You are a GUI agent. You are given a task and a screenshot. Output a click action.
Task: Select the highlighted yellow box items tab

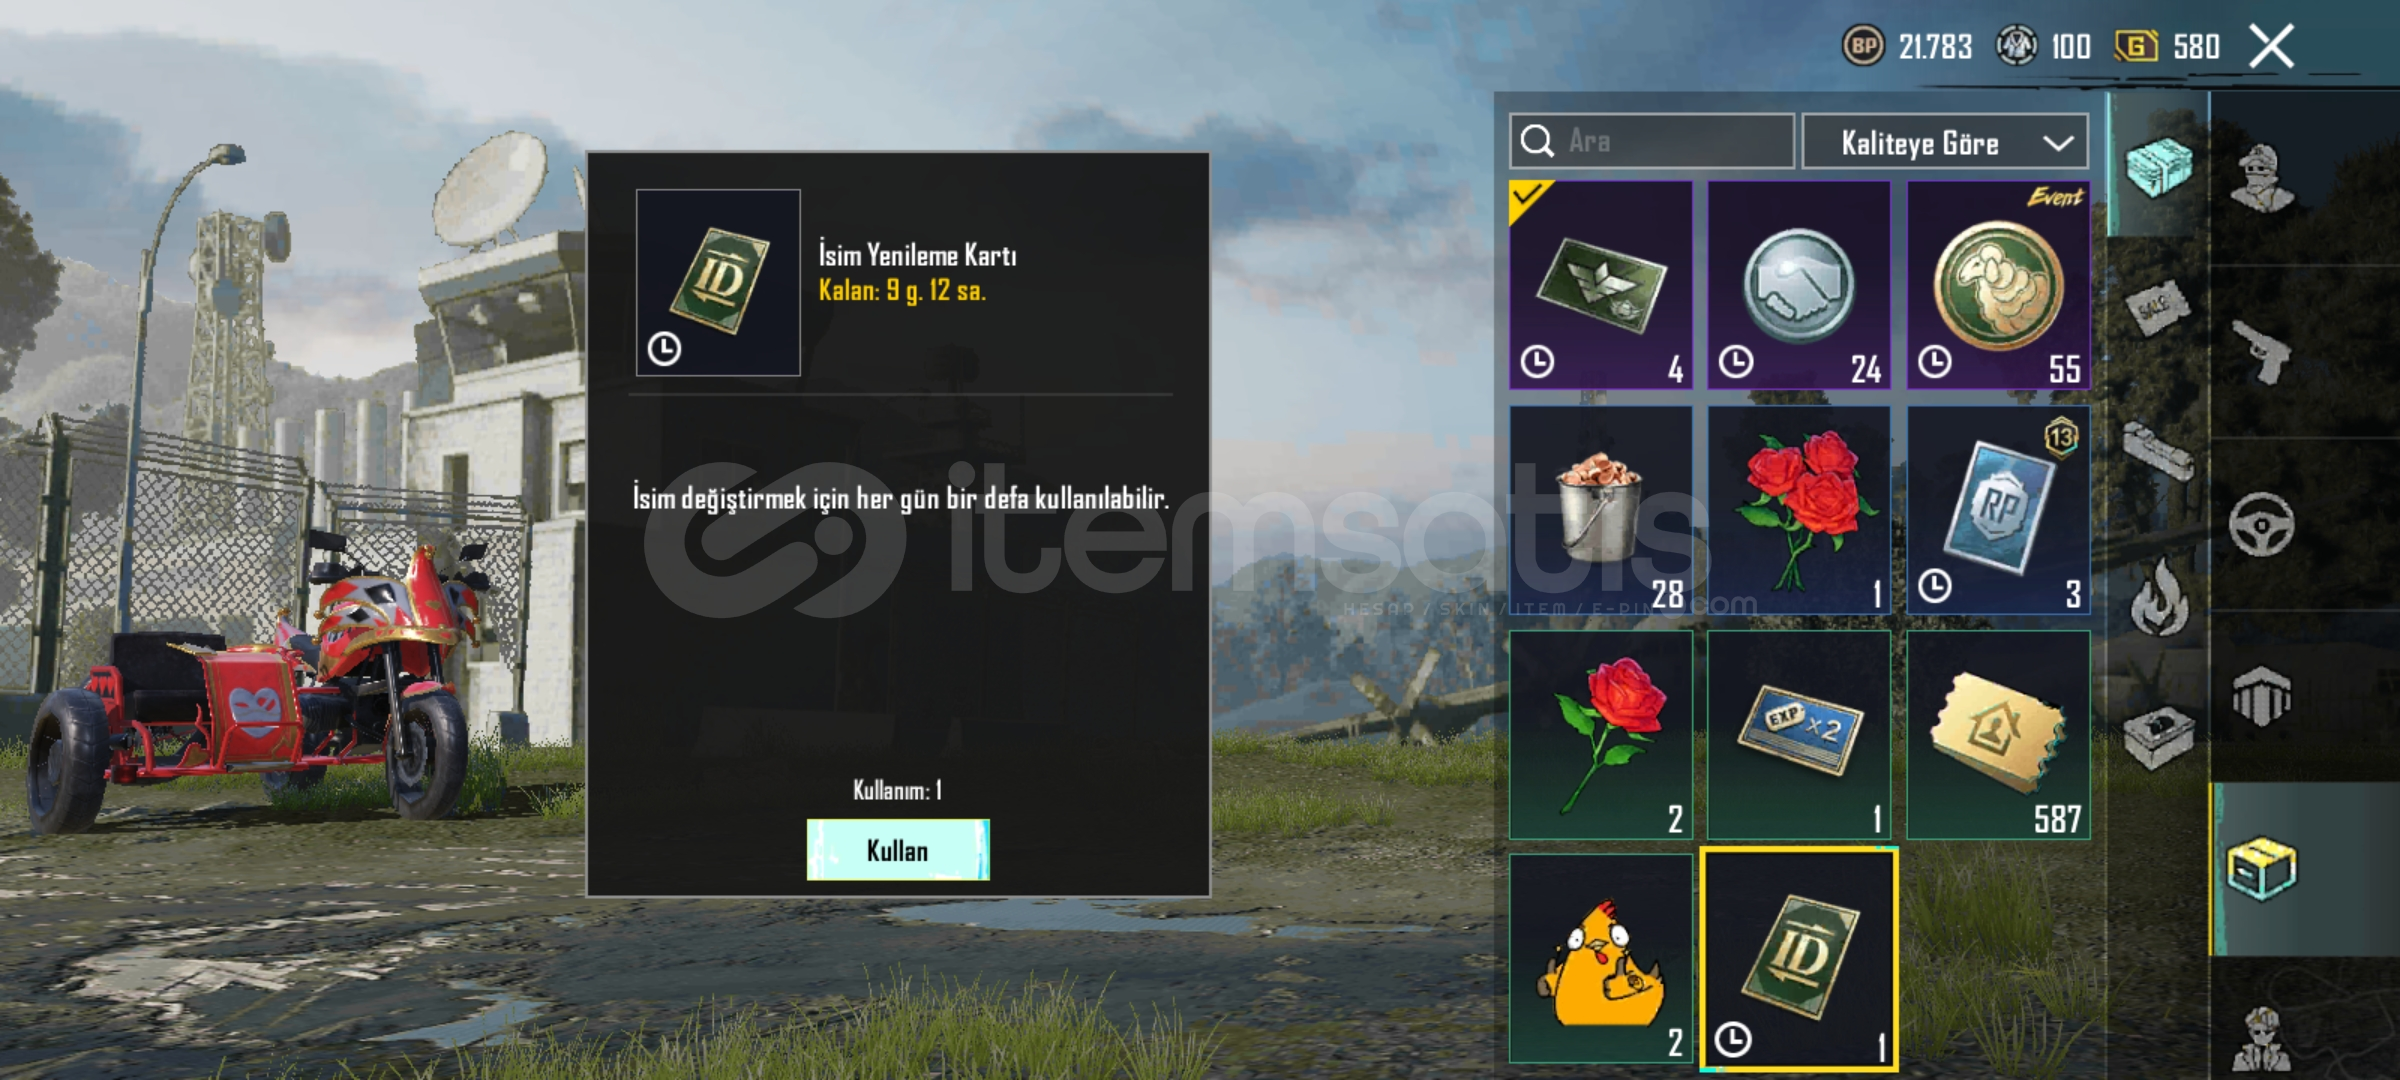2262,868
